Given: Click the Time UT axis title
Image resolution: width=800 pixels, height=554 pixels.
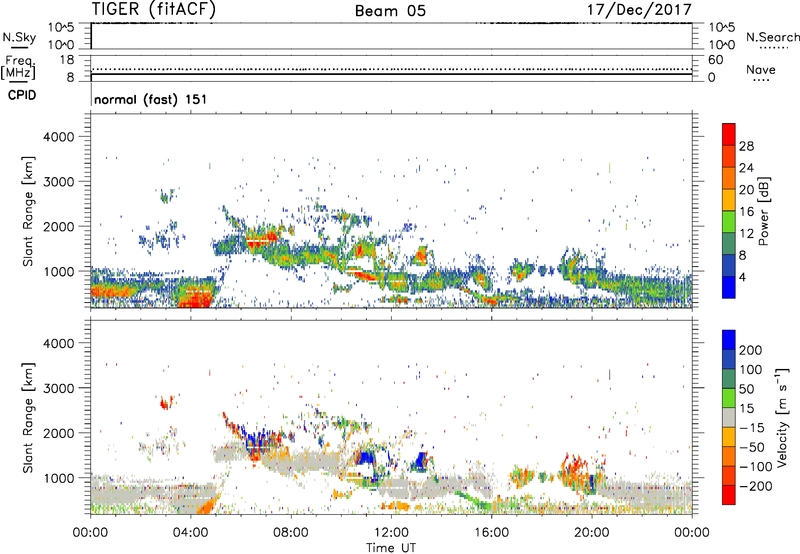Looking at the screenshot, I should point(391,548).
